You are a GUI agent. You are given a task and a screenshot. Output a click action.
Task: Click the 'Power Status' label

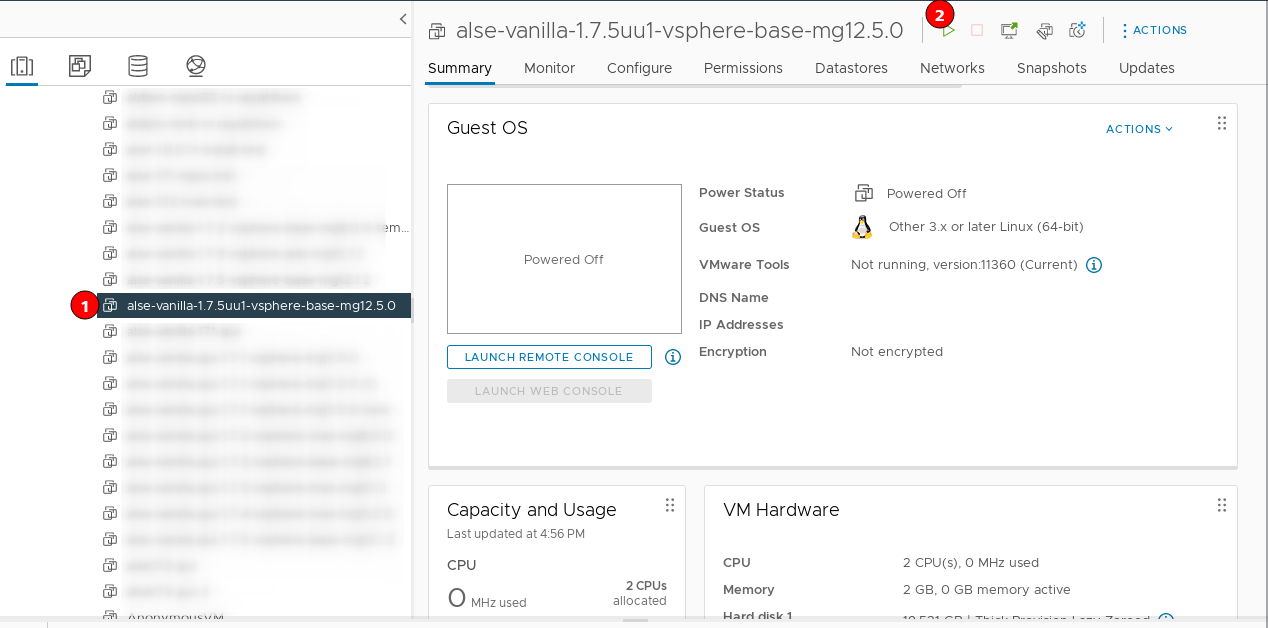742,193
